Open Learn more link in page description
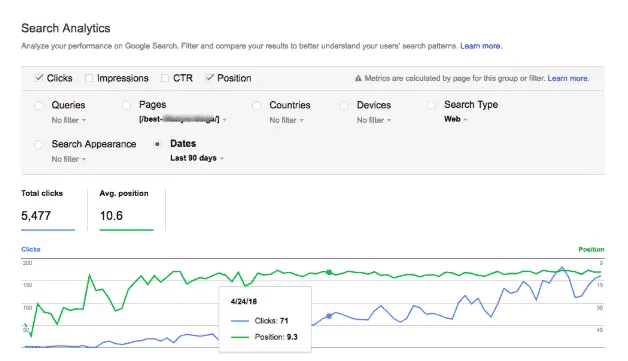The height and width of the screenshot is (361, 628). [x=481, y=46]
